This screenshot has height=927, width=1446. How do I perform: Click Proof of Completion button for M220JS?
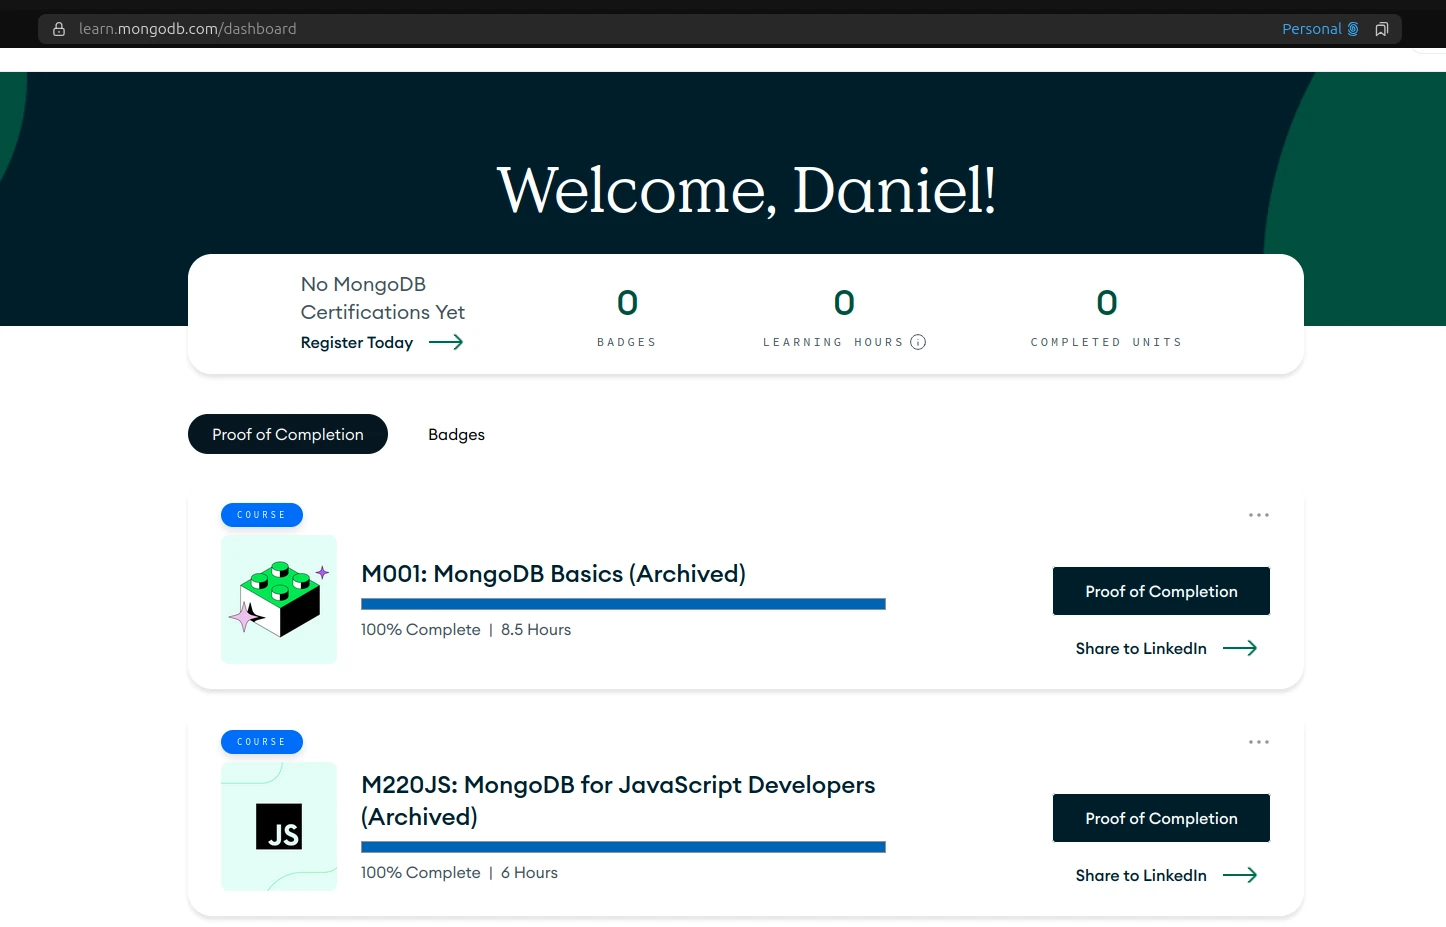(1161, 818)
